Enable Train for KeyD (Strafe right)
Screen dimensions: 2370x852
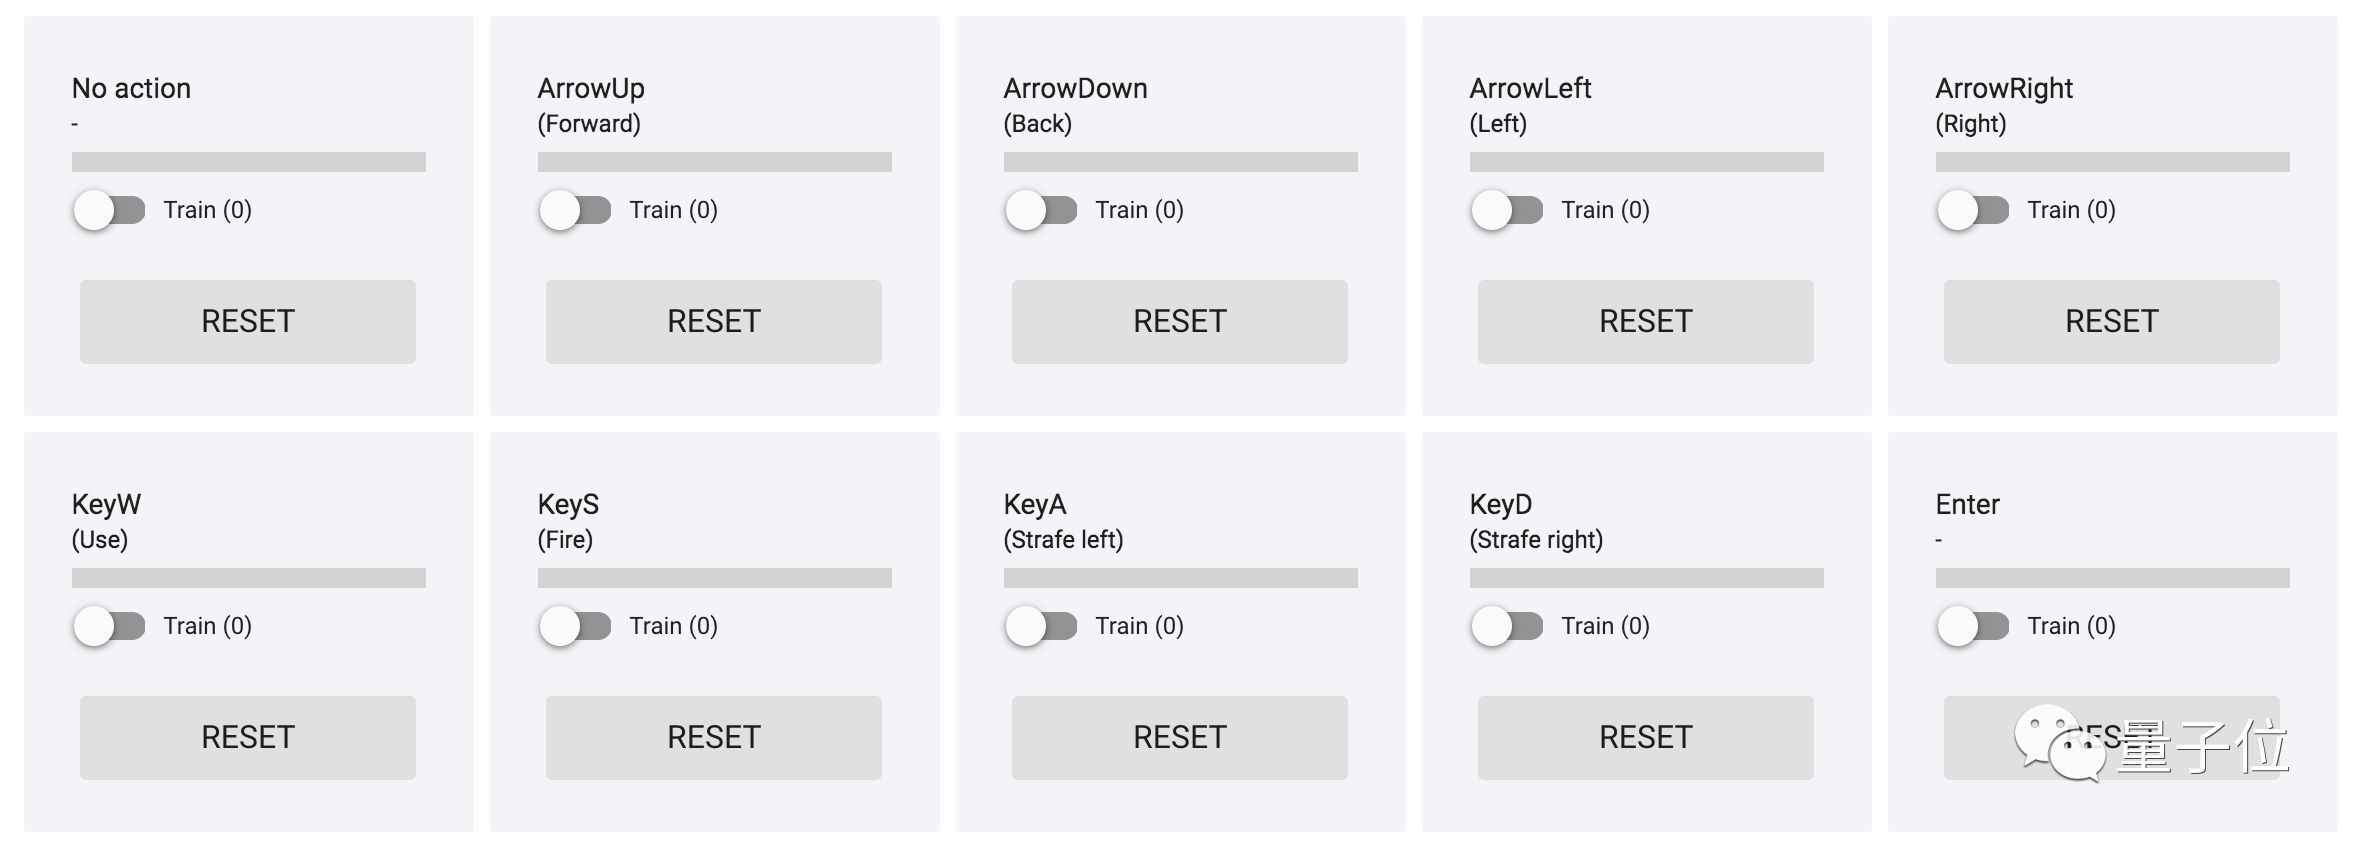pos(1507,626)
